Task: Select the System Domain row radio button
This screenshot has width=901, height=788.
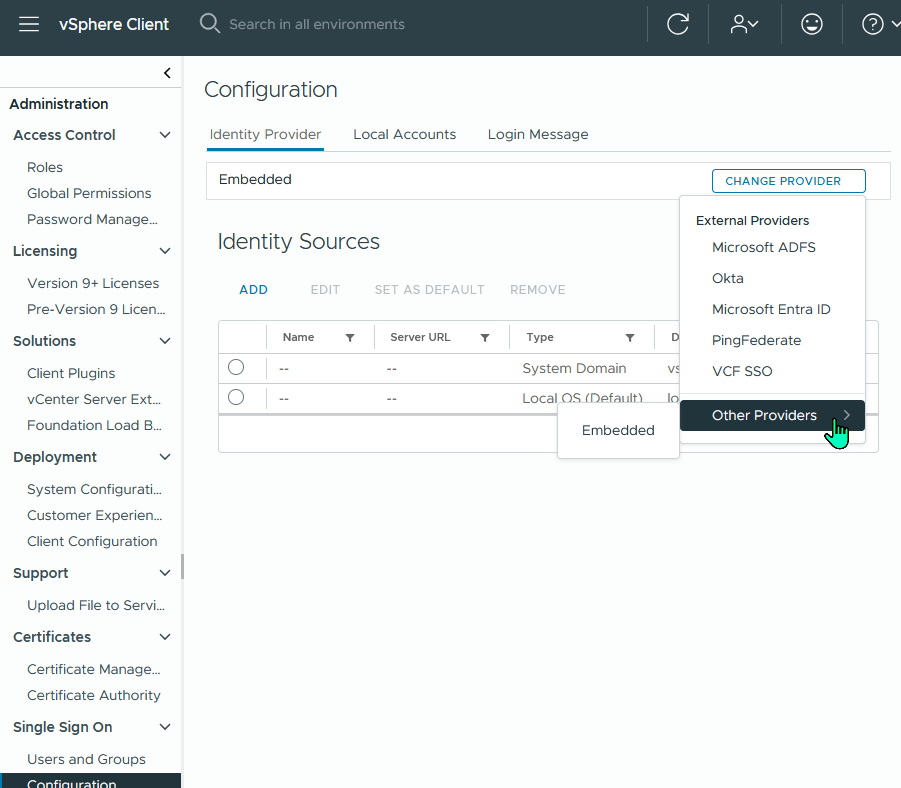Action: point(236,367)
